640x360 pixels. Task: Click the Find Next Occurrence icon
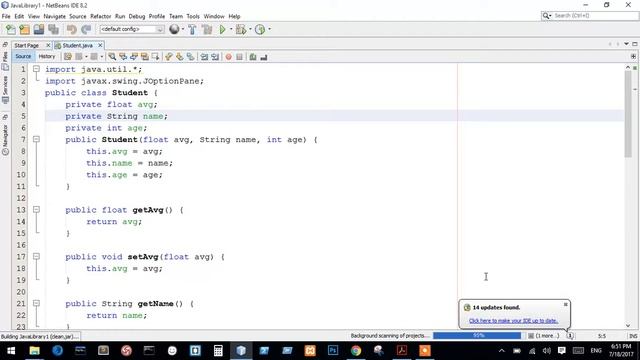pos(134,57)
